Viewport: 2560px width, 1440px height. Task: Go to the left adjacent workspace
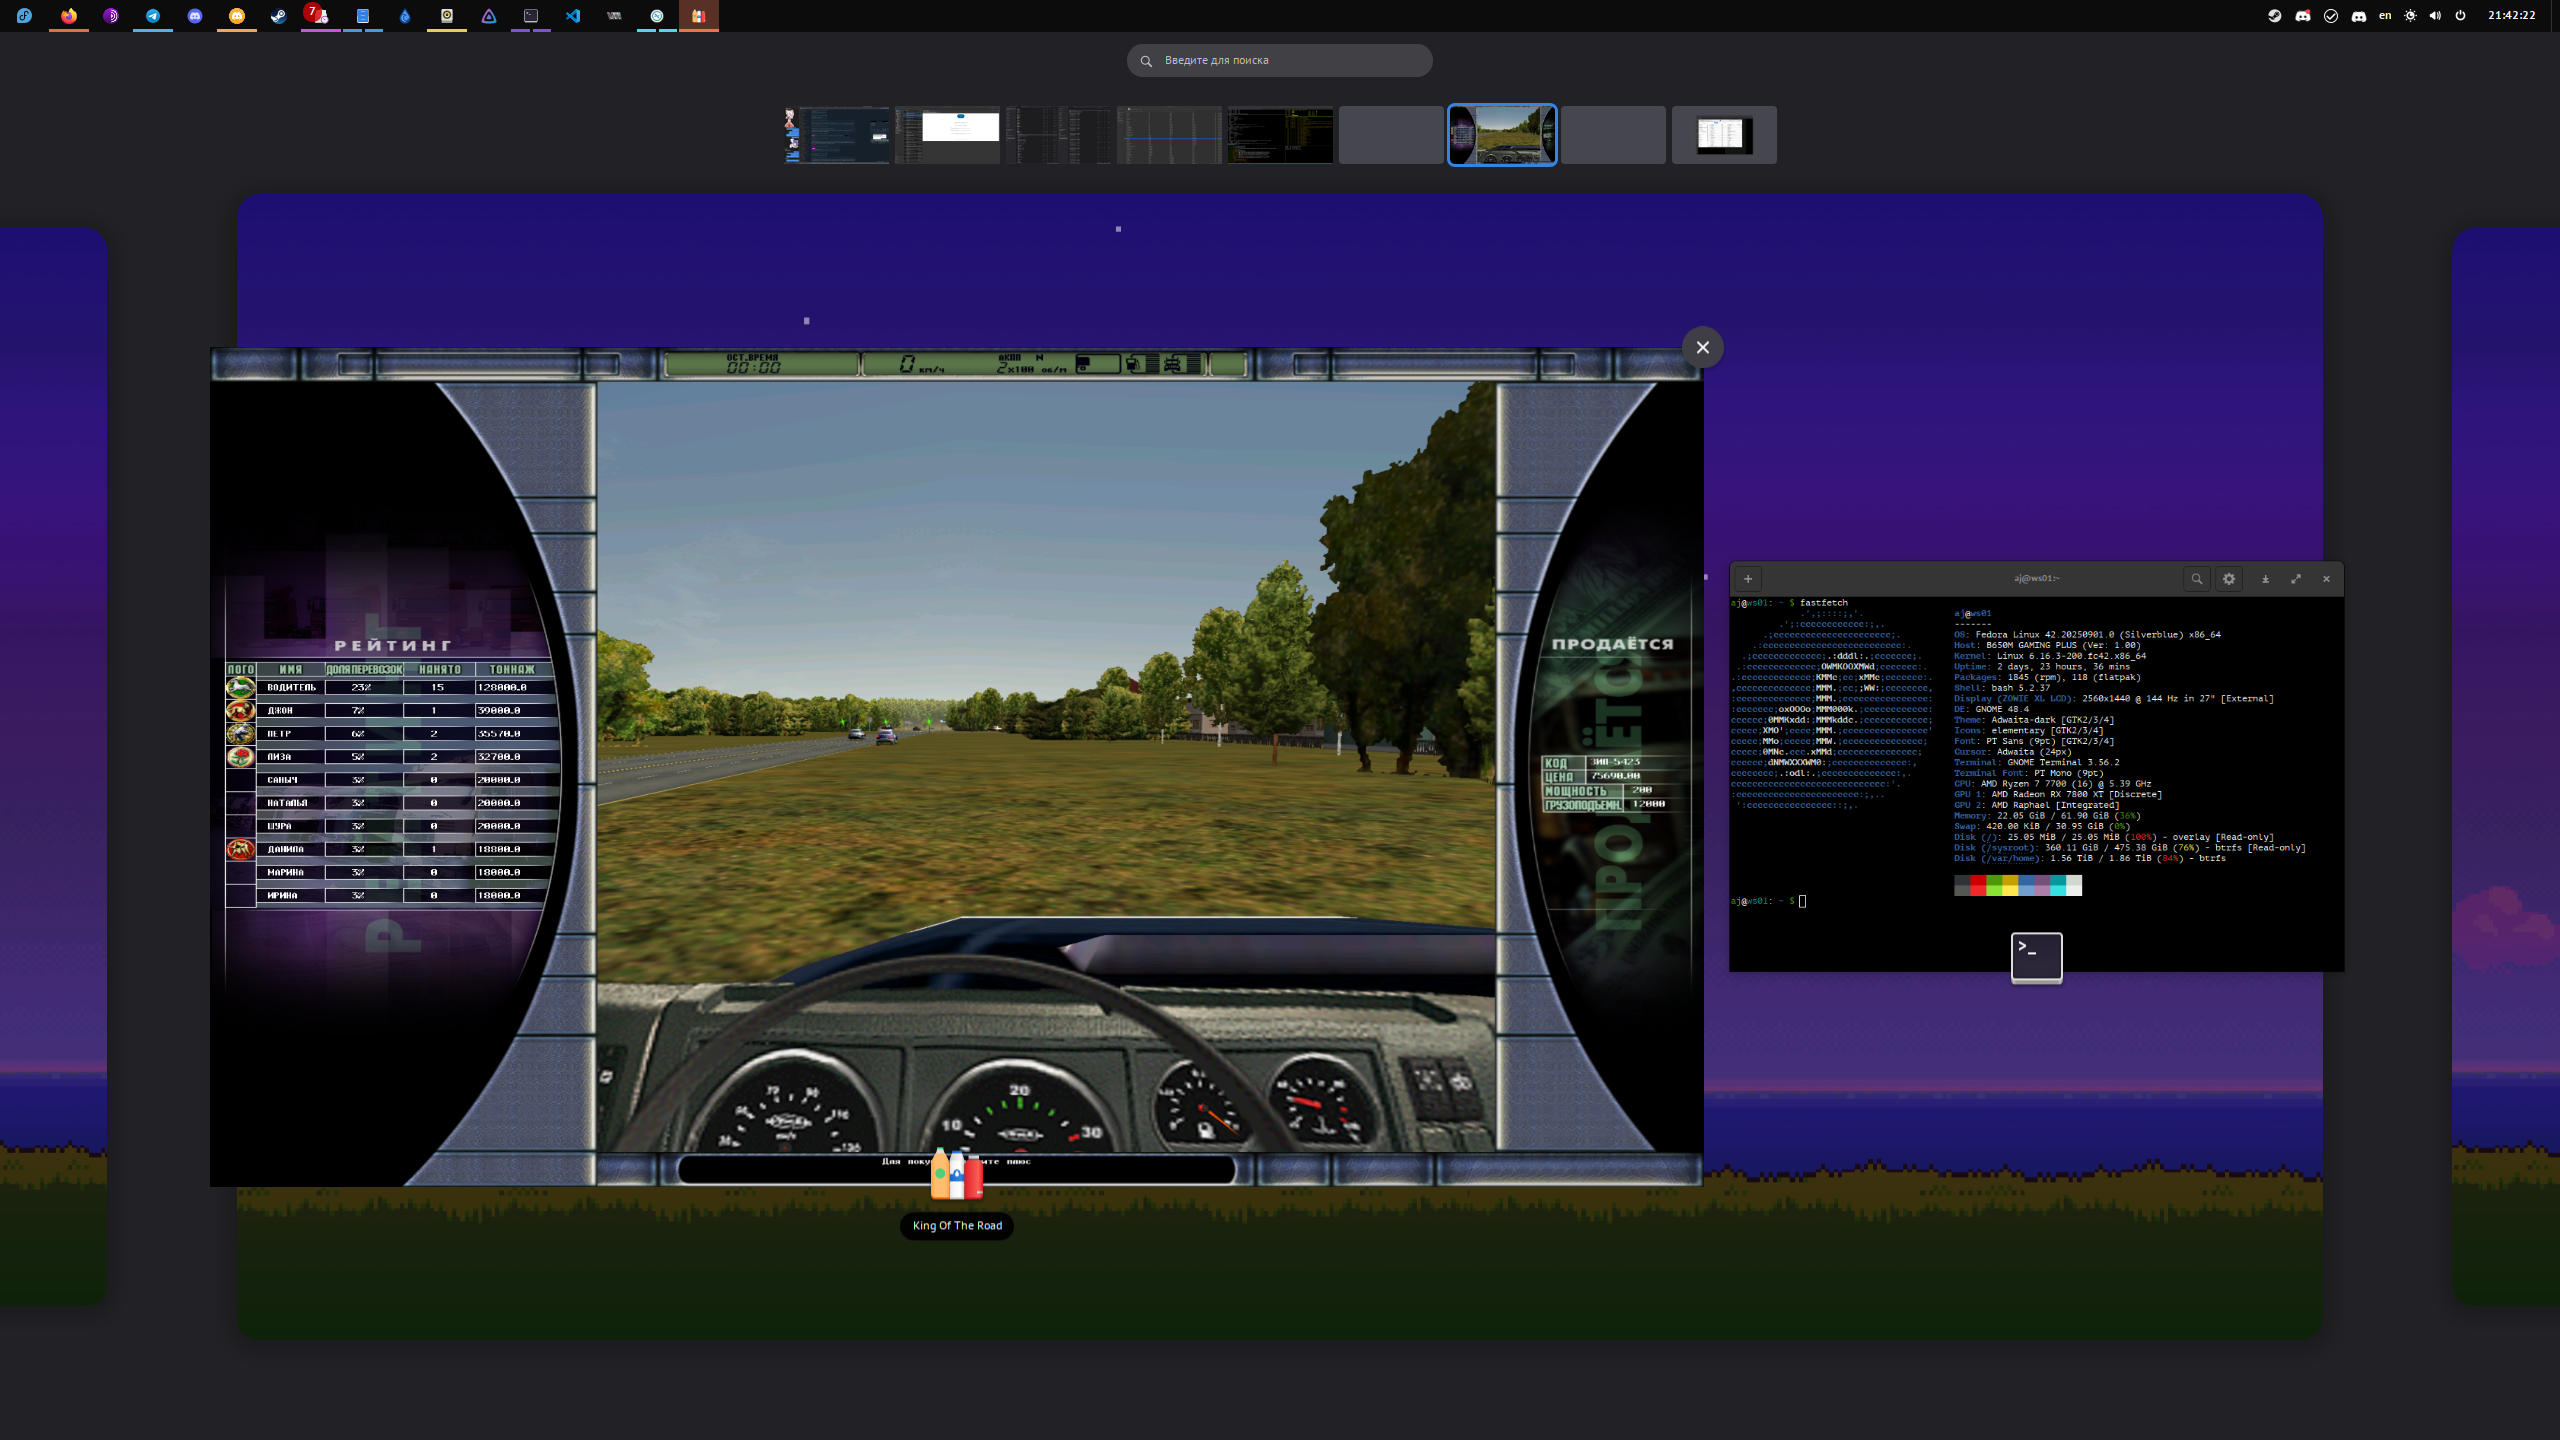click(x=53, y=765)
